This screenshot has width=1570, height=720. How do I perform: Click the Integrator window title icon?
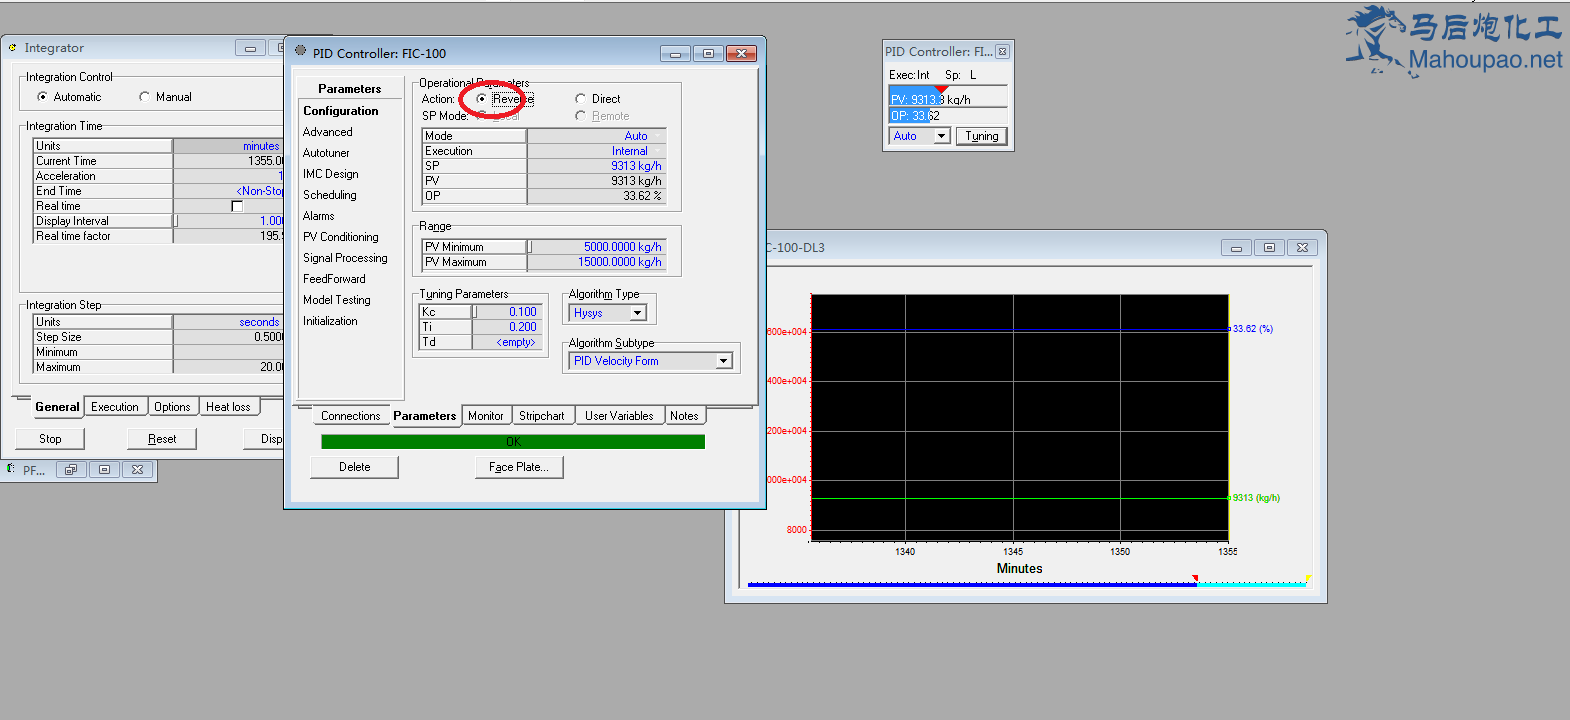(12, 48)
